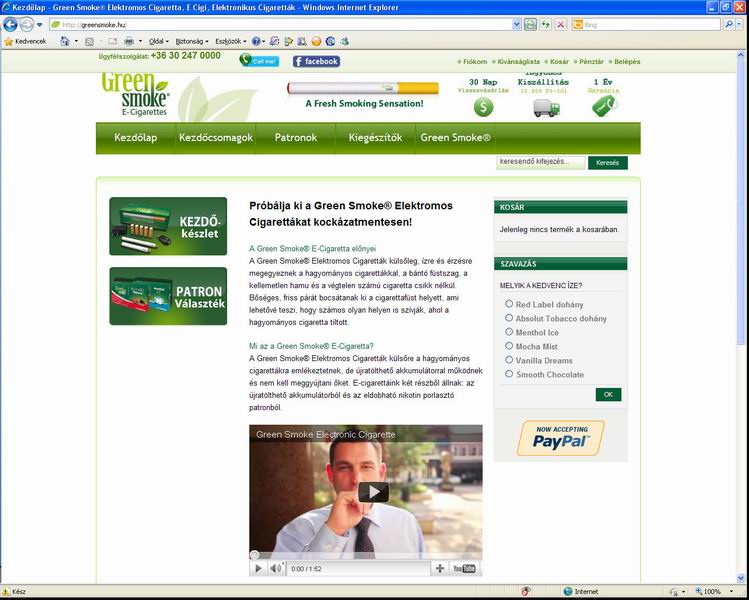
Task: Open the Kosár link in top bar
Action: (559, 62)
